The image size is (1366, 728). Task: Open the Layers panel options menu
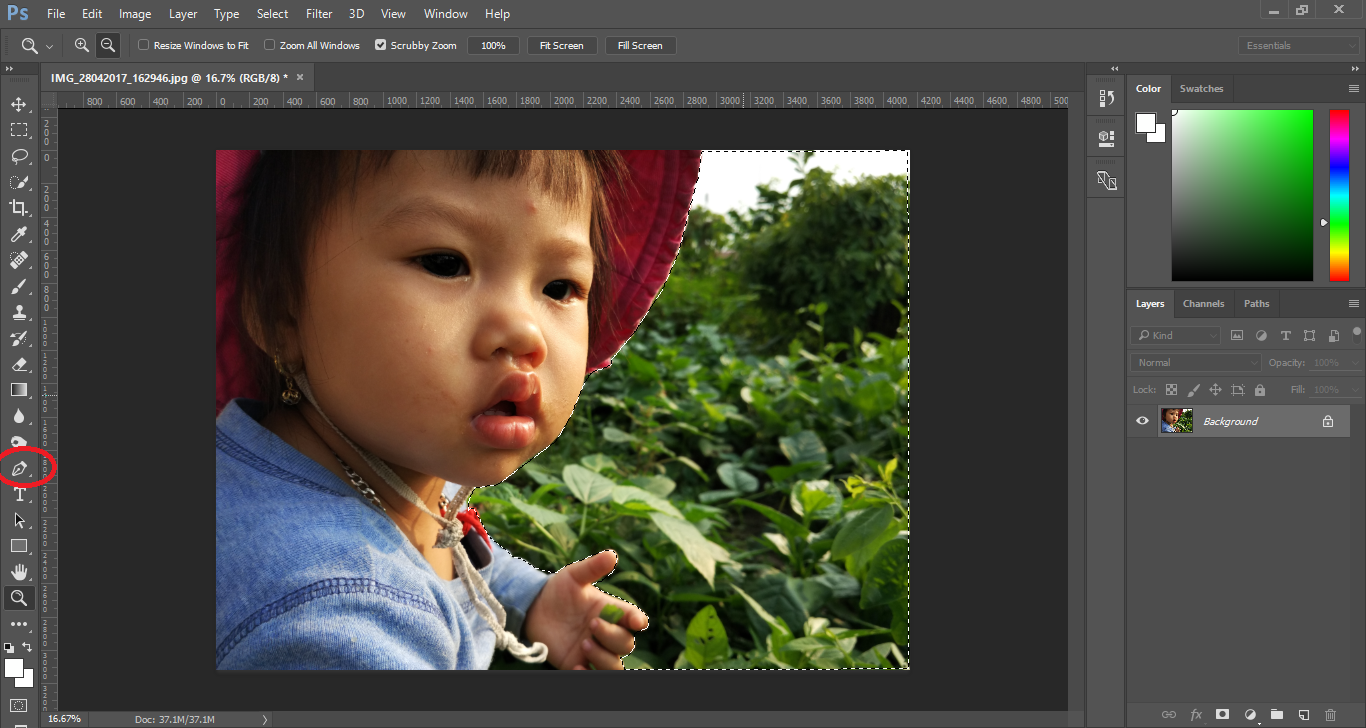1354,304
